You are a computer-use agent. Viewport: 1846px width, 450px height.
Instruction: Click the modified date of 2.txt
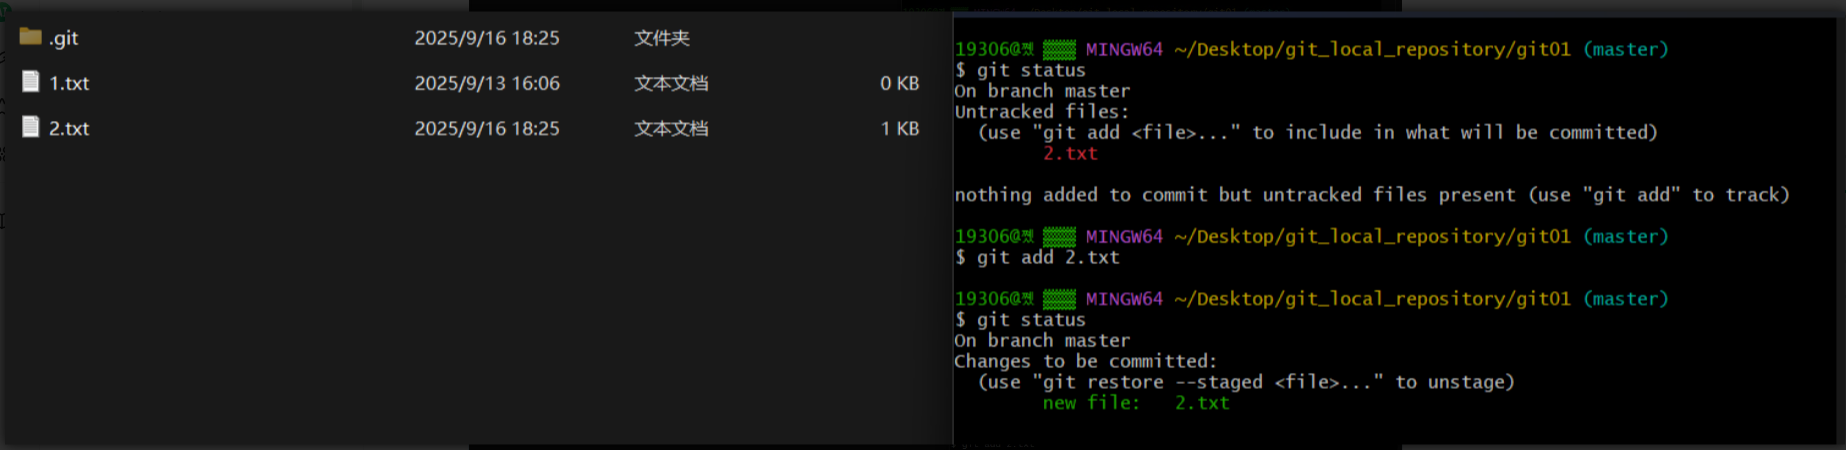click(x=487, y=128)
